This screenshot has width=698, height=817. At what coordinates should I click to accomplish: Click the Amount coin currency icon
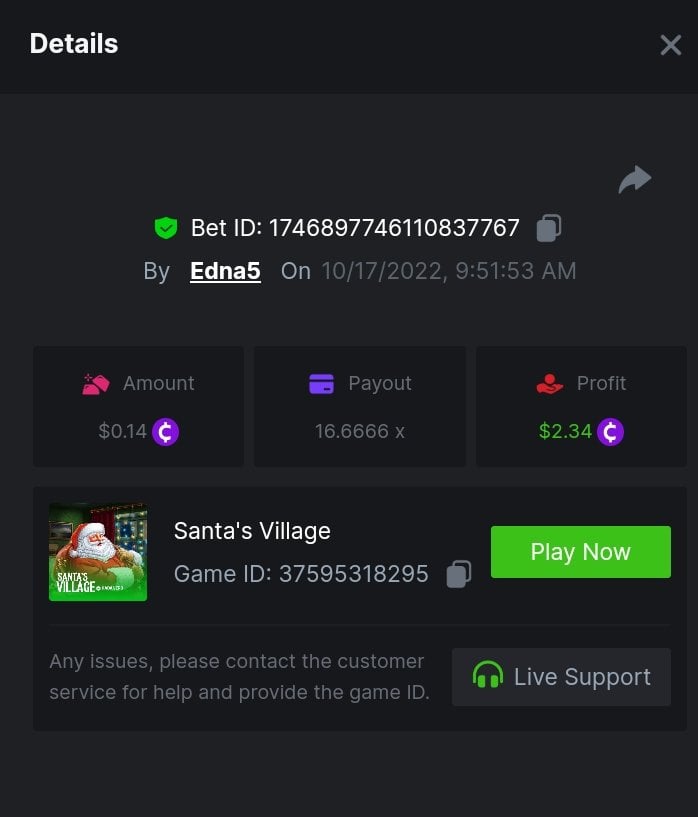point(166,432)
